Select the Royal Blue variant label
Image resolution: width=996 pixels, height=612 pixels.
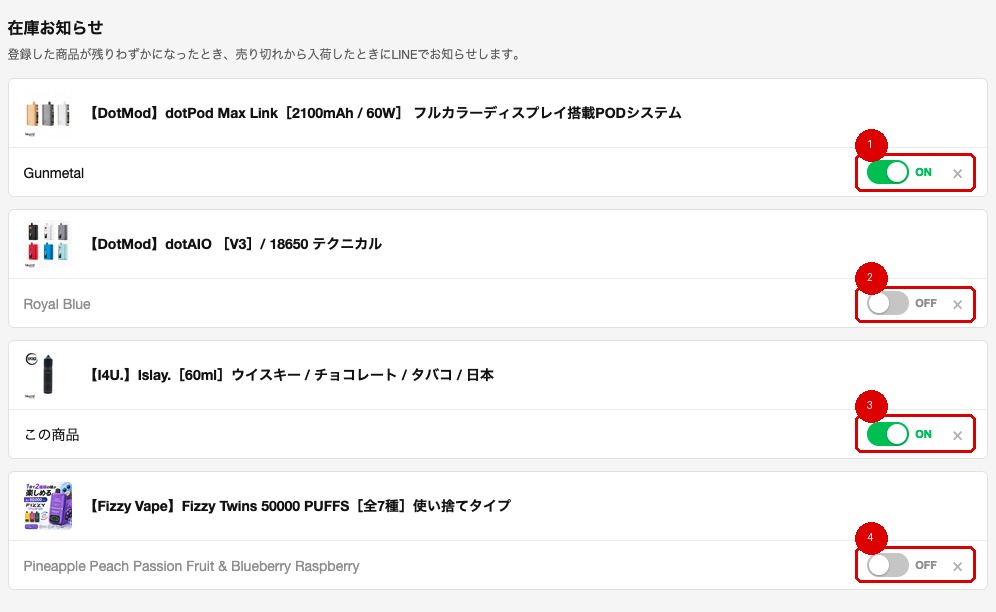[57, 304]
